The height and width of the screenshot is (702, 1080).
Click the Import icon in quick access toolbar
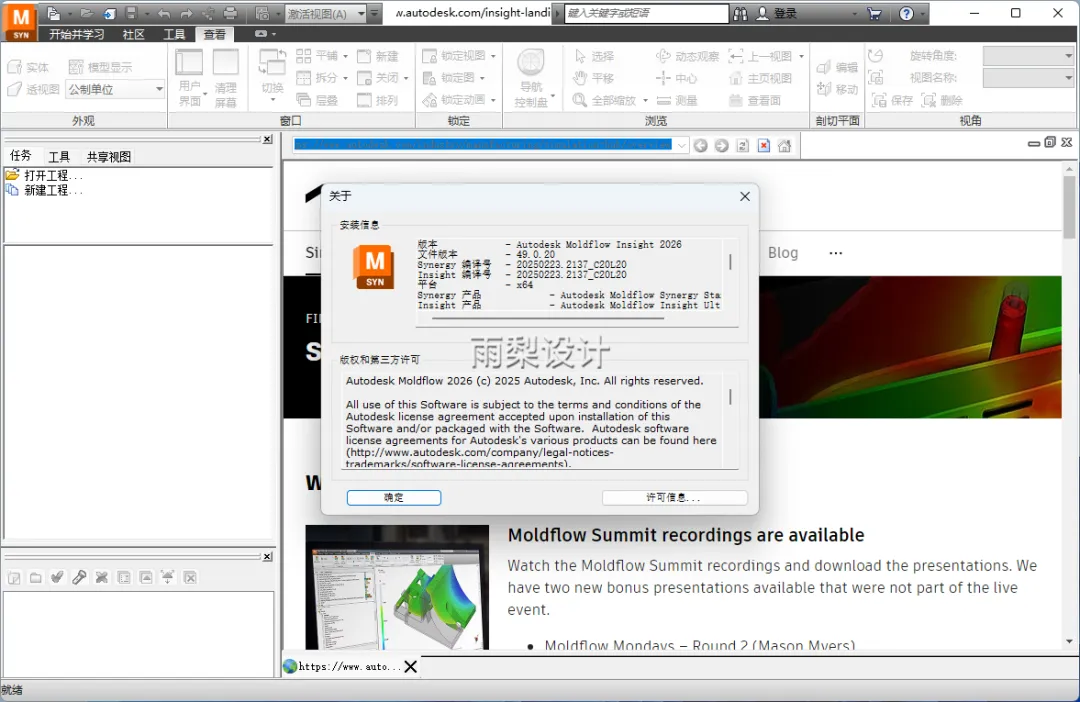110,13
